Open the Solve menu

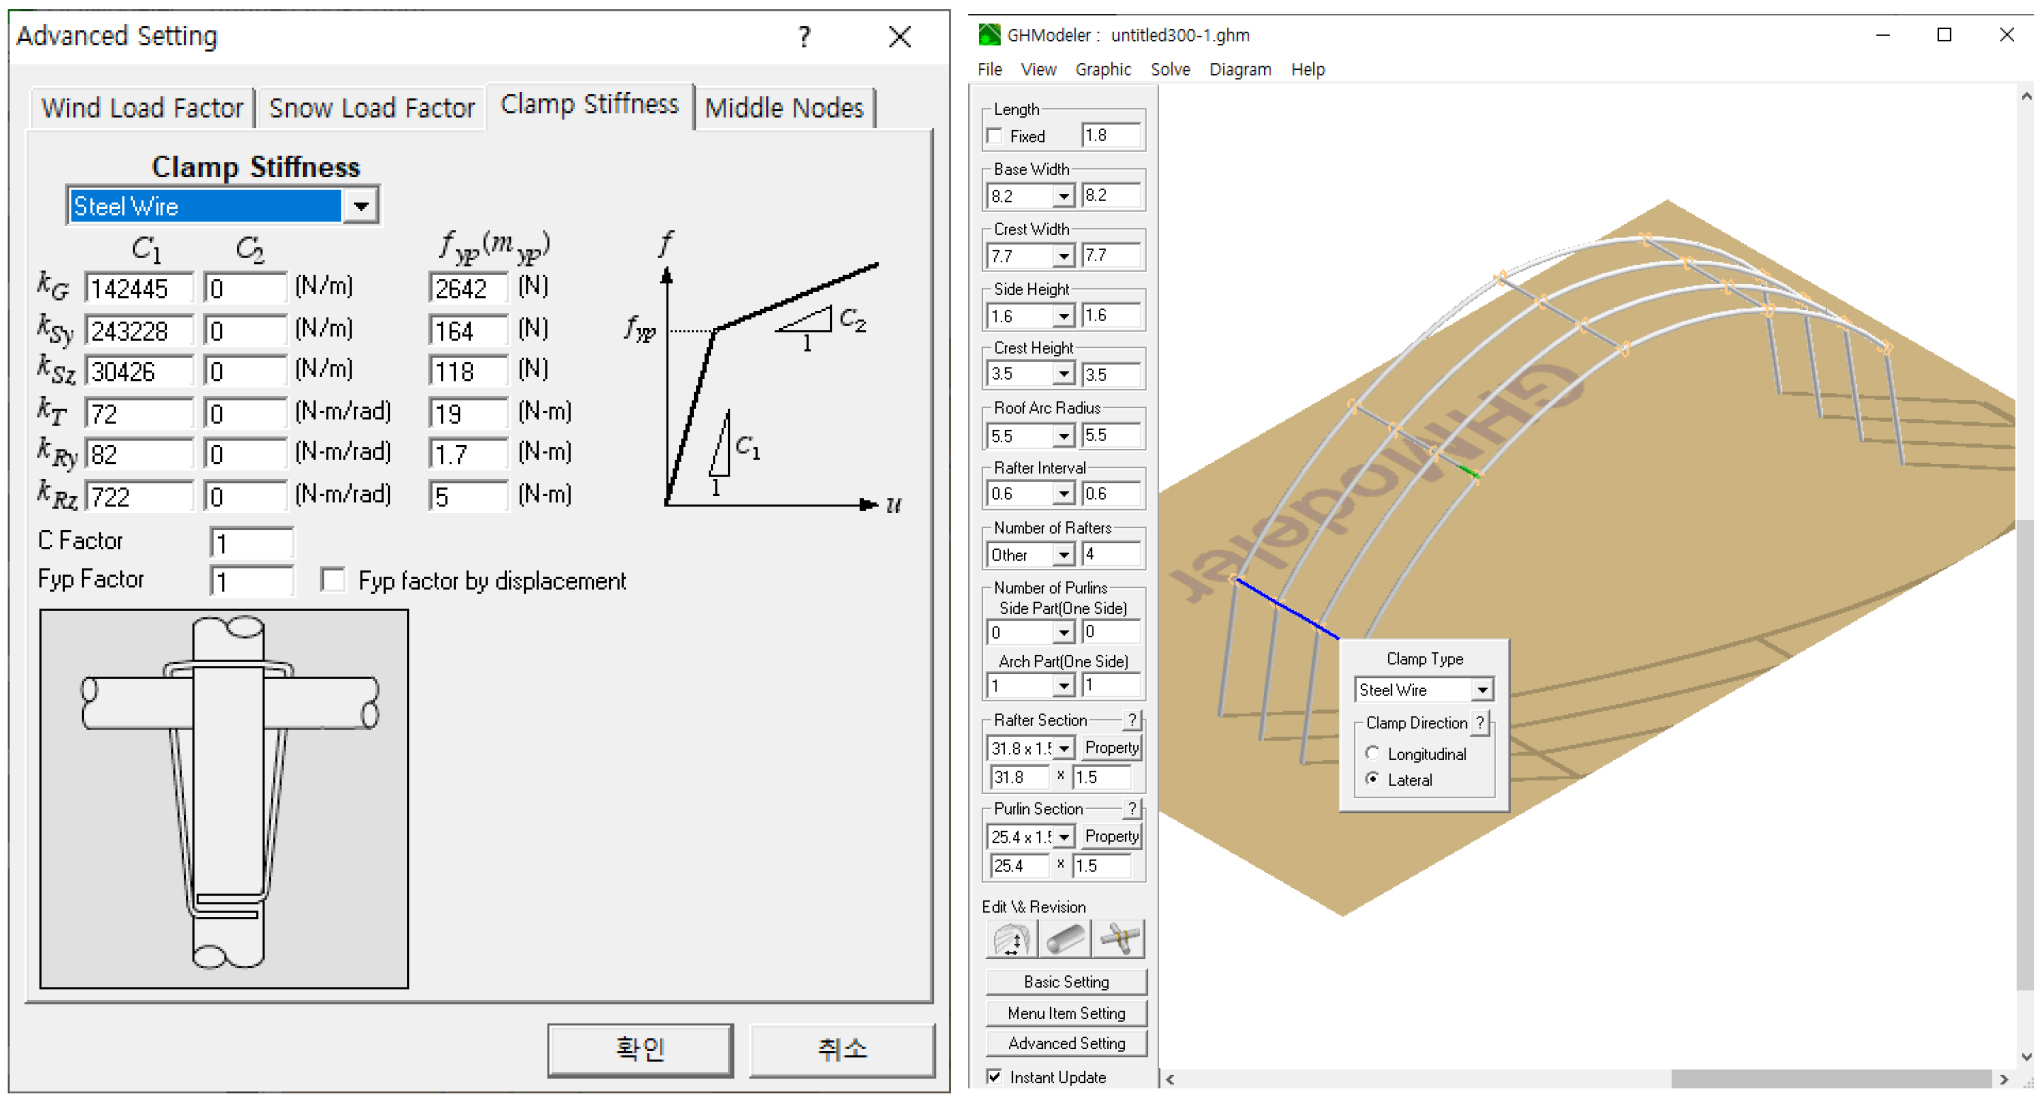[x=1169, y=69]
